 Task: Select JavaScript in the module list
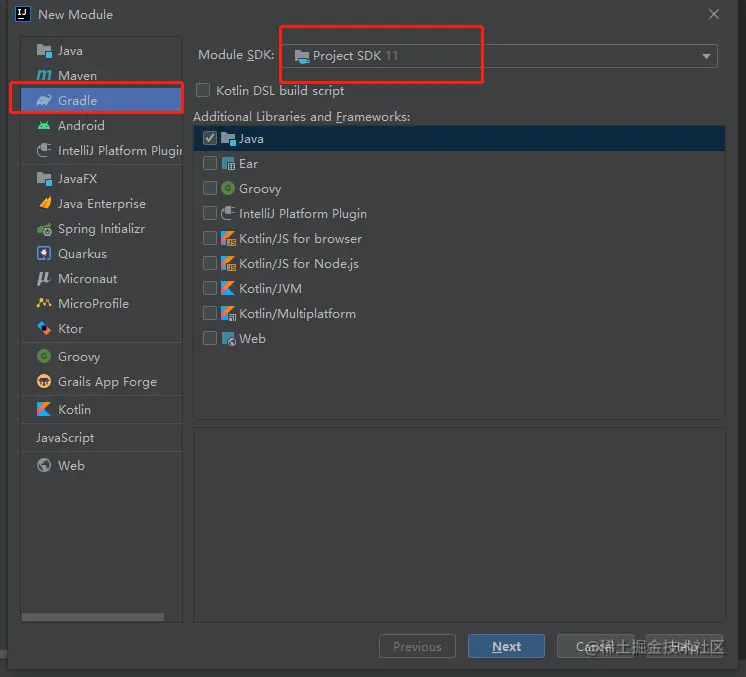tap(65, 437)
